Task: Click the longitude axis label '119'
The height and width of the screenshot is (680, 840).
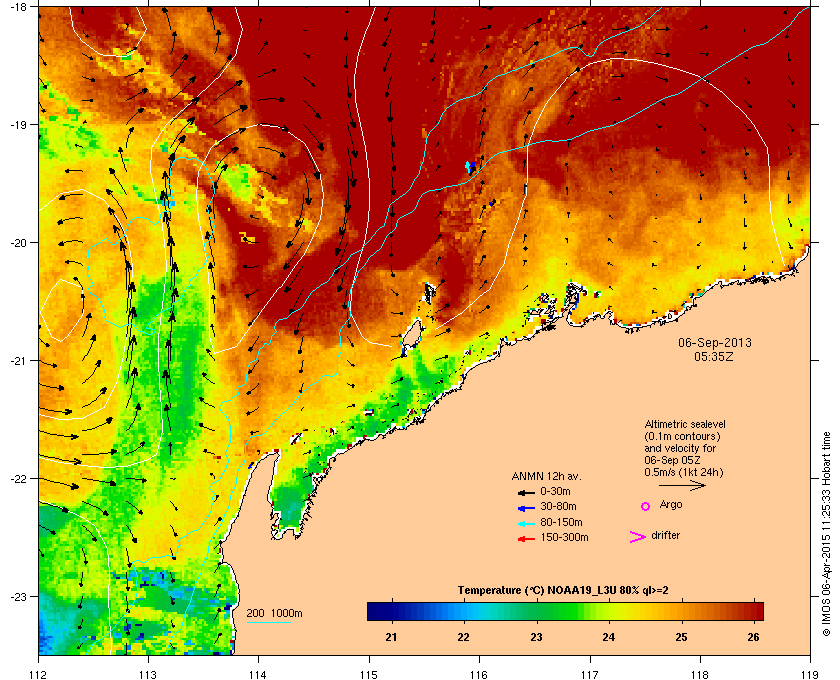Action: coord(810,675)
